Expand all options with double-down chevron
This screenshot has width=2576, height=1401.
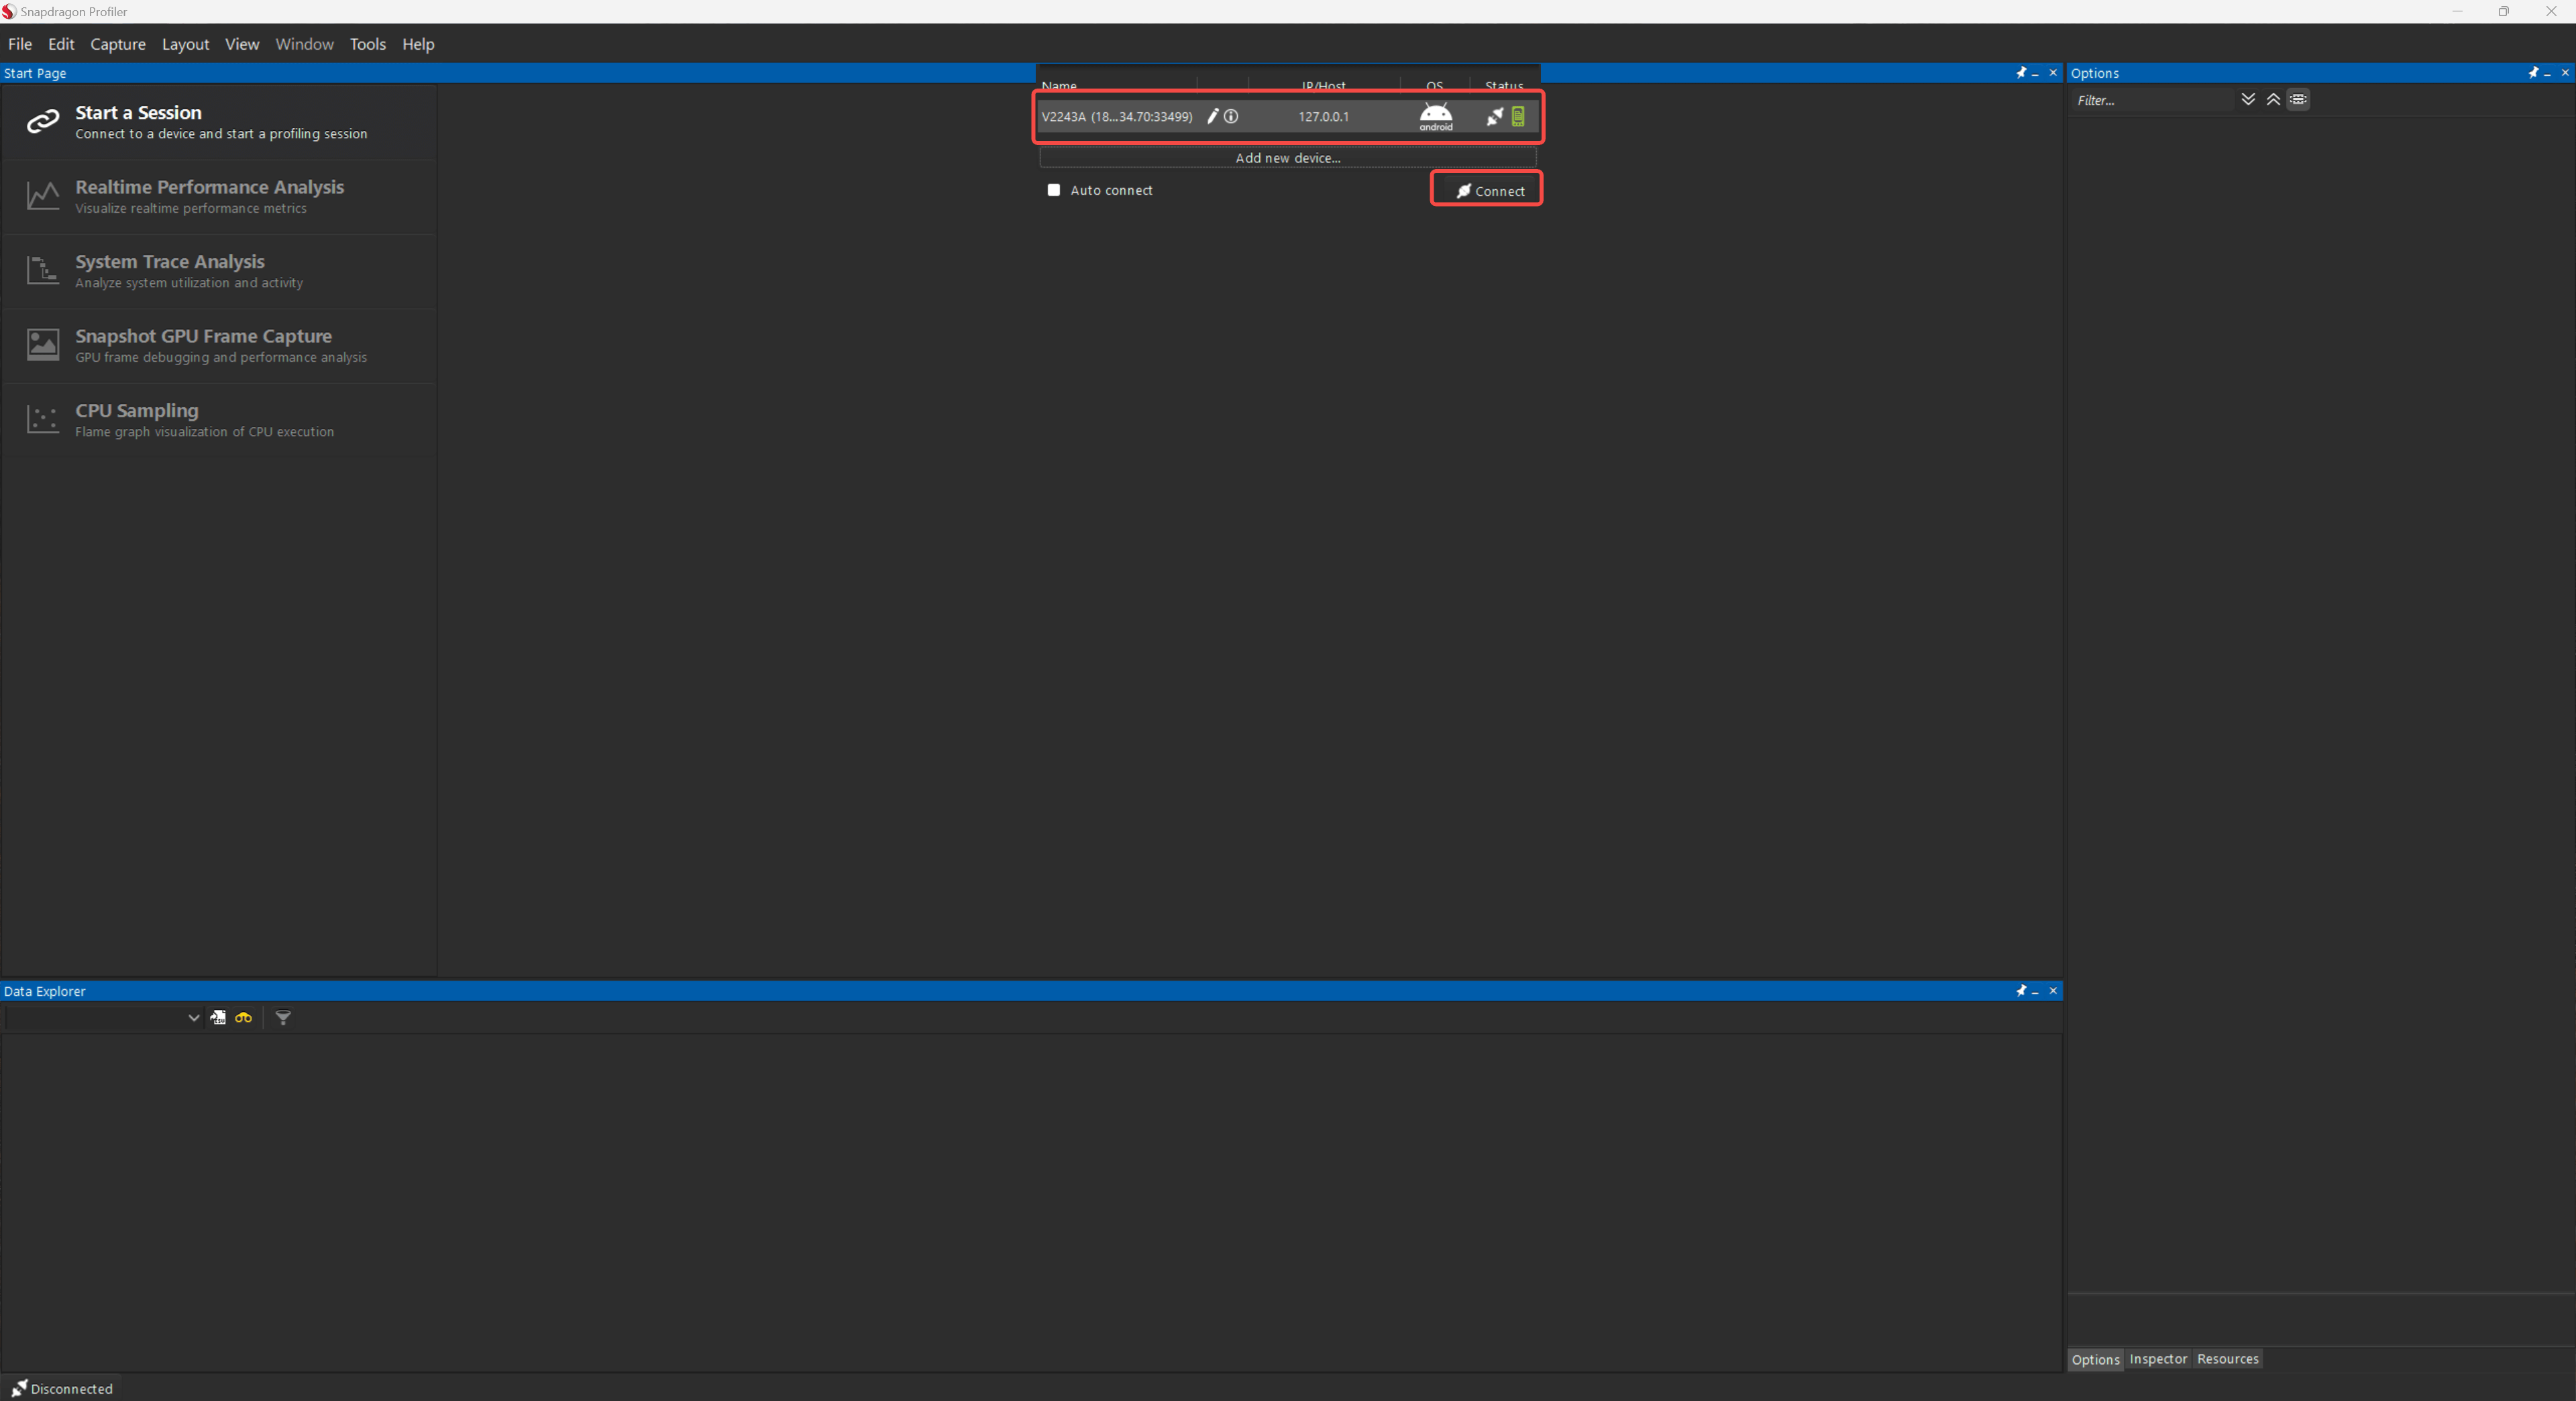2247,99
